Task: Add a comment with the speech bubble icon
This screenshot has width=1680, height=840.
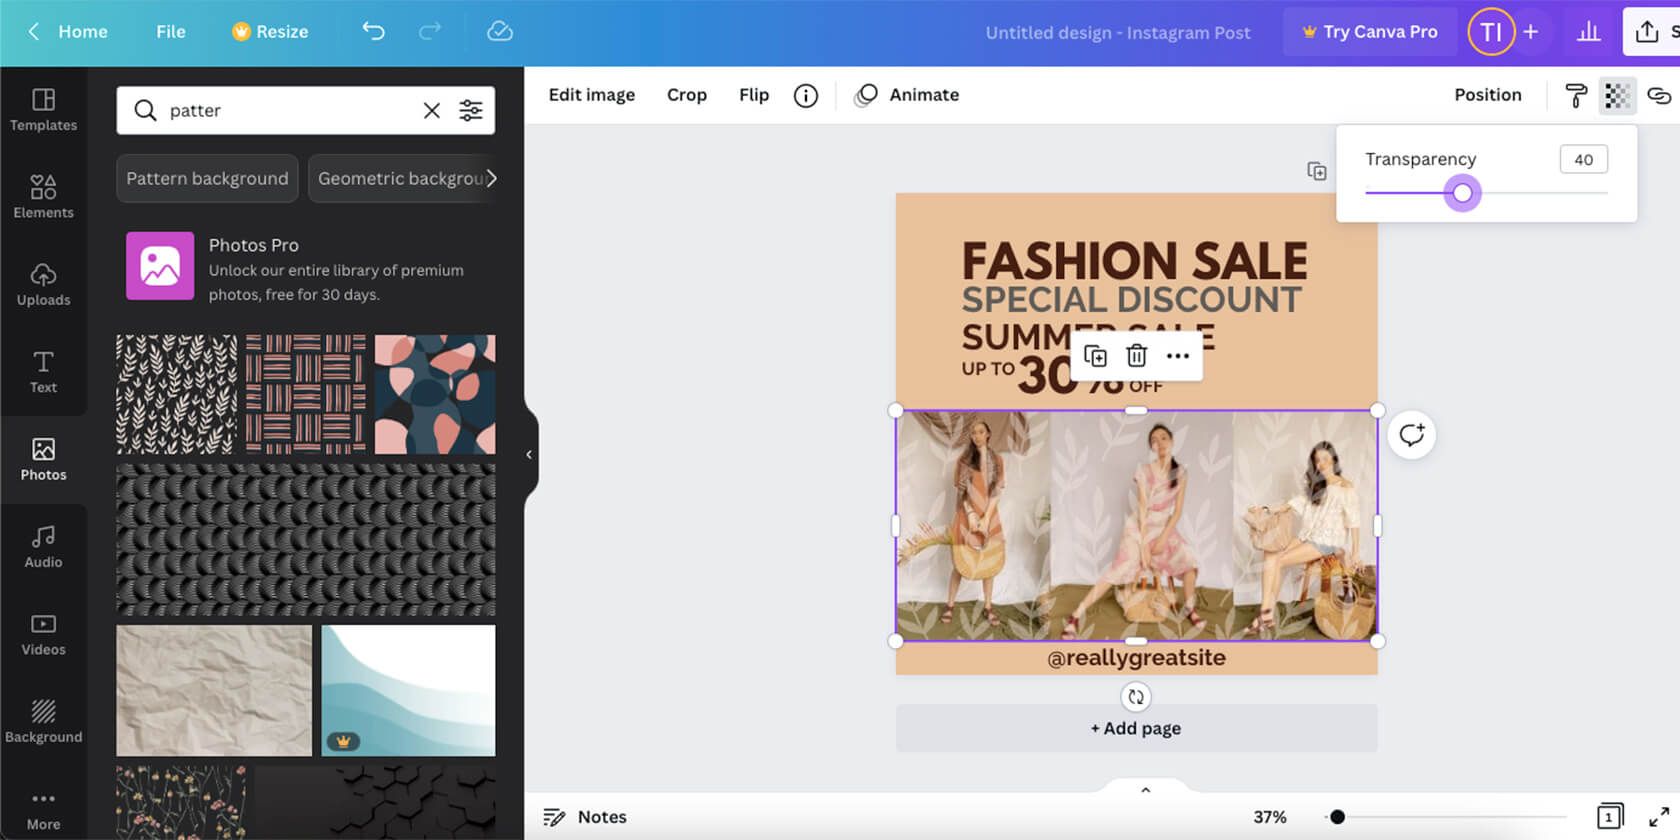Action: (1411, 435)
